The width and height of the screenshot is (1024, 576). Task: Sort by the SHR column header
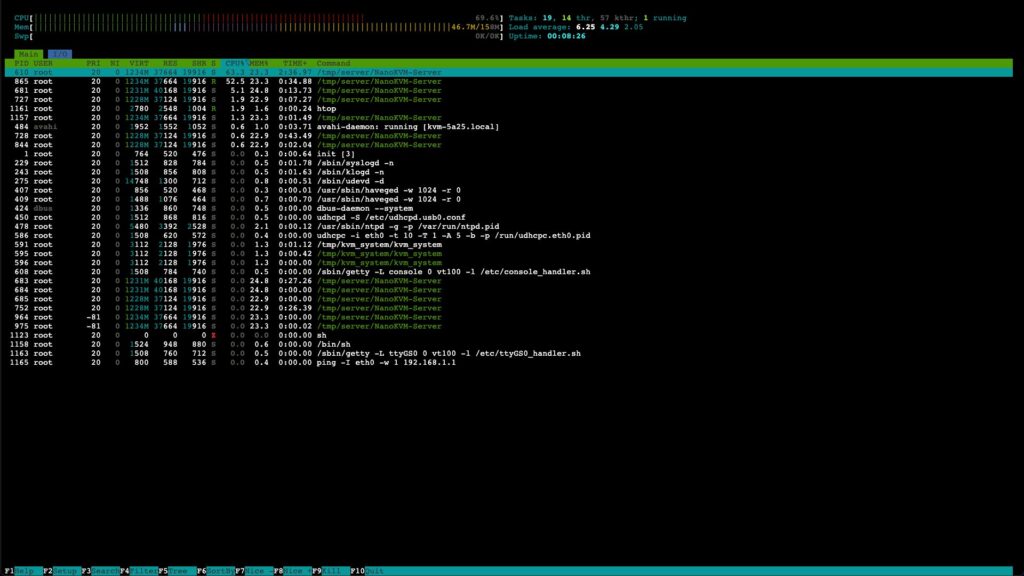[199, 63]
